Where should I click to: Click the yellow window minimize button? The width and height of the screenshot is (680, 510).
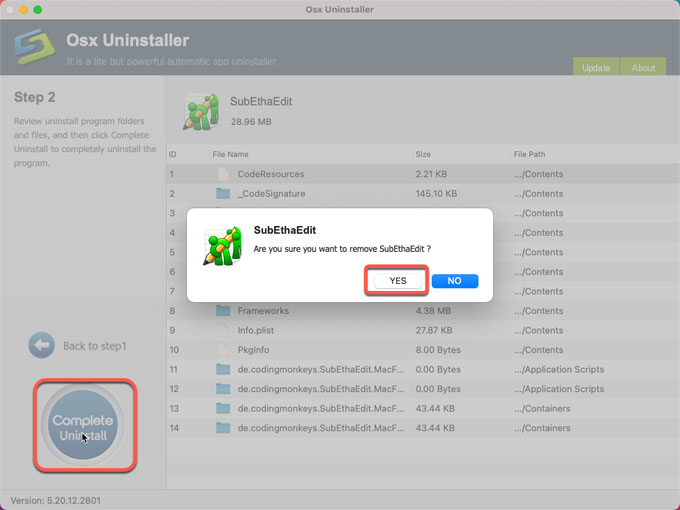[x=24, y=10]
